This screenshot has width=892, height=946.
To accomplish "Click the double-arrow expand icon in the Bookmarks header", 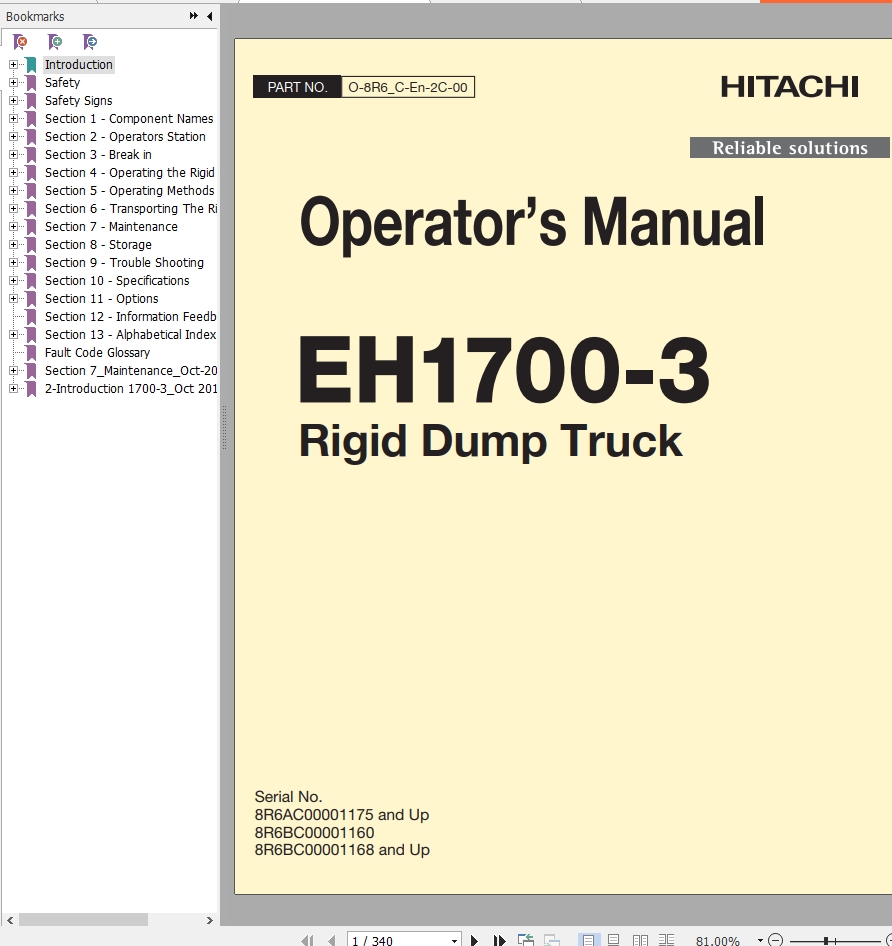I will 193,17.
